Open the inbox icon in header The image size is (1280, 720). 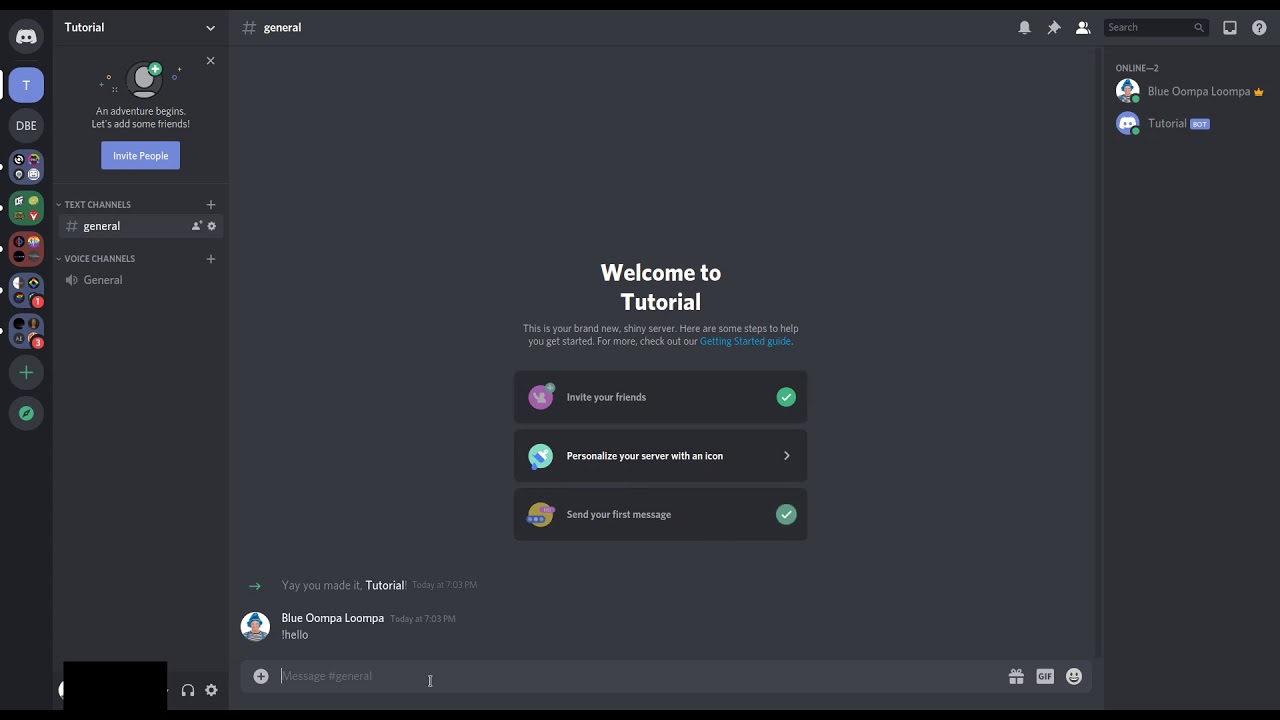(1230, 28)
